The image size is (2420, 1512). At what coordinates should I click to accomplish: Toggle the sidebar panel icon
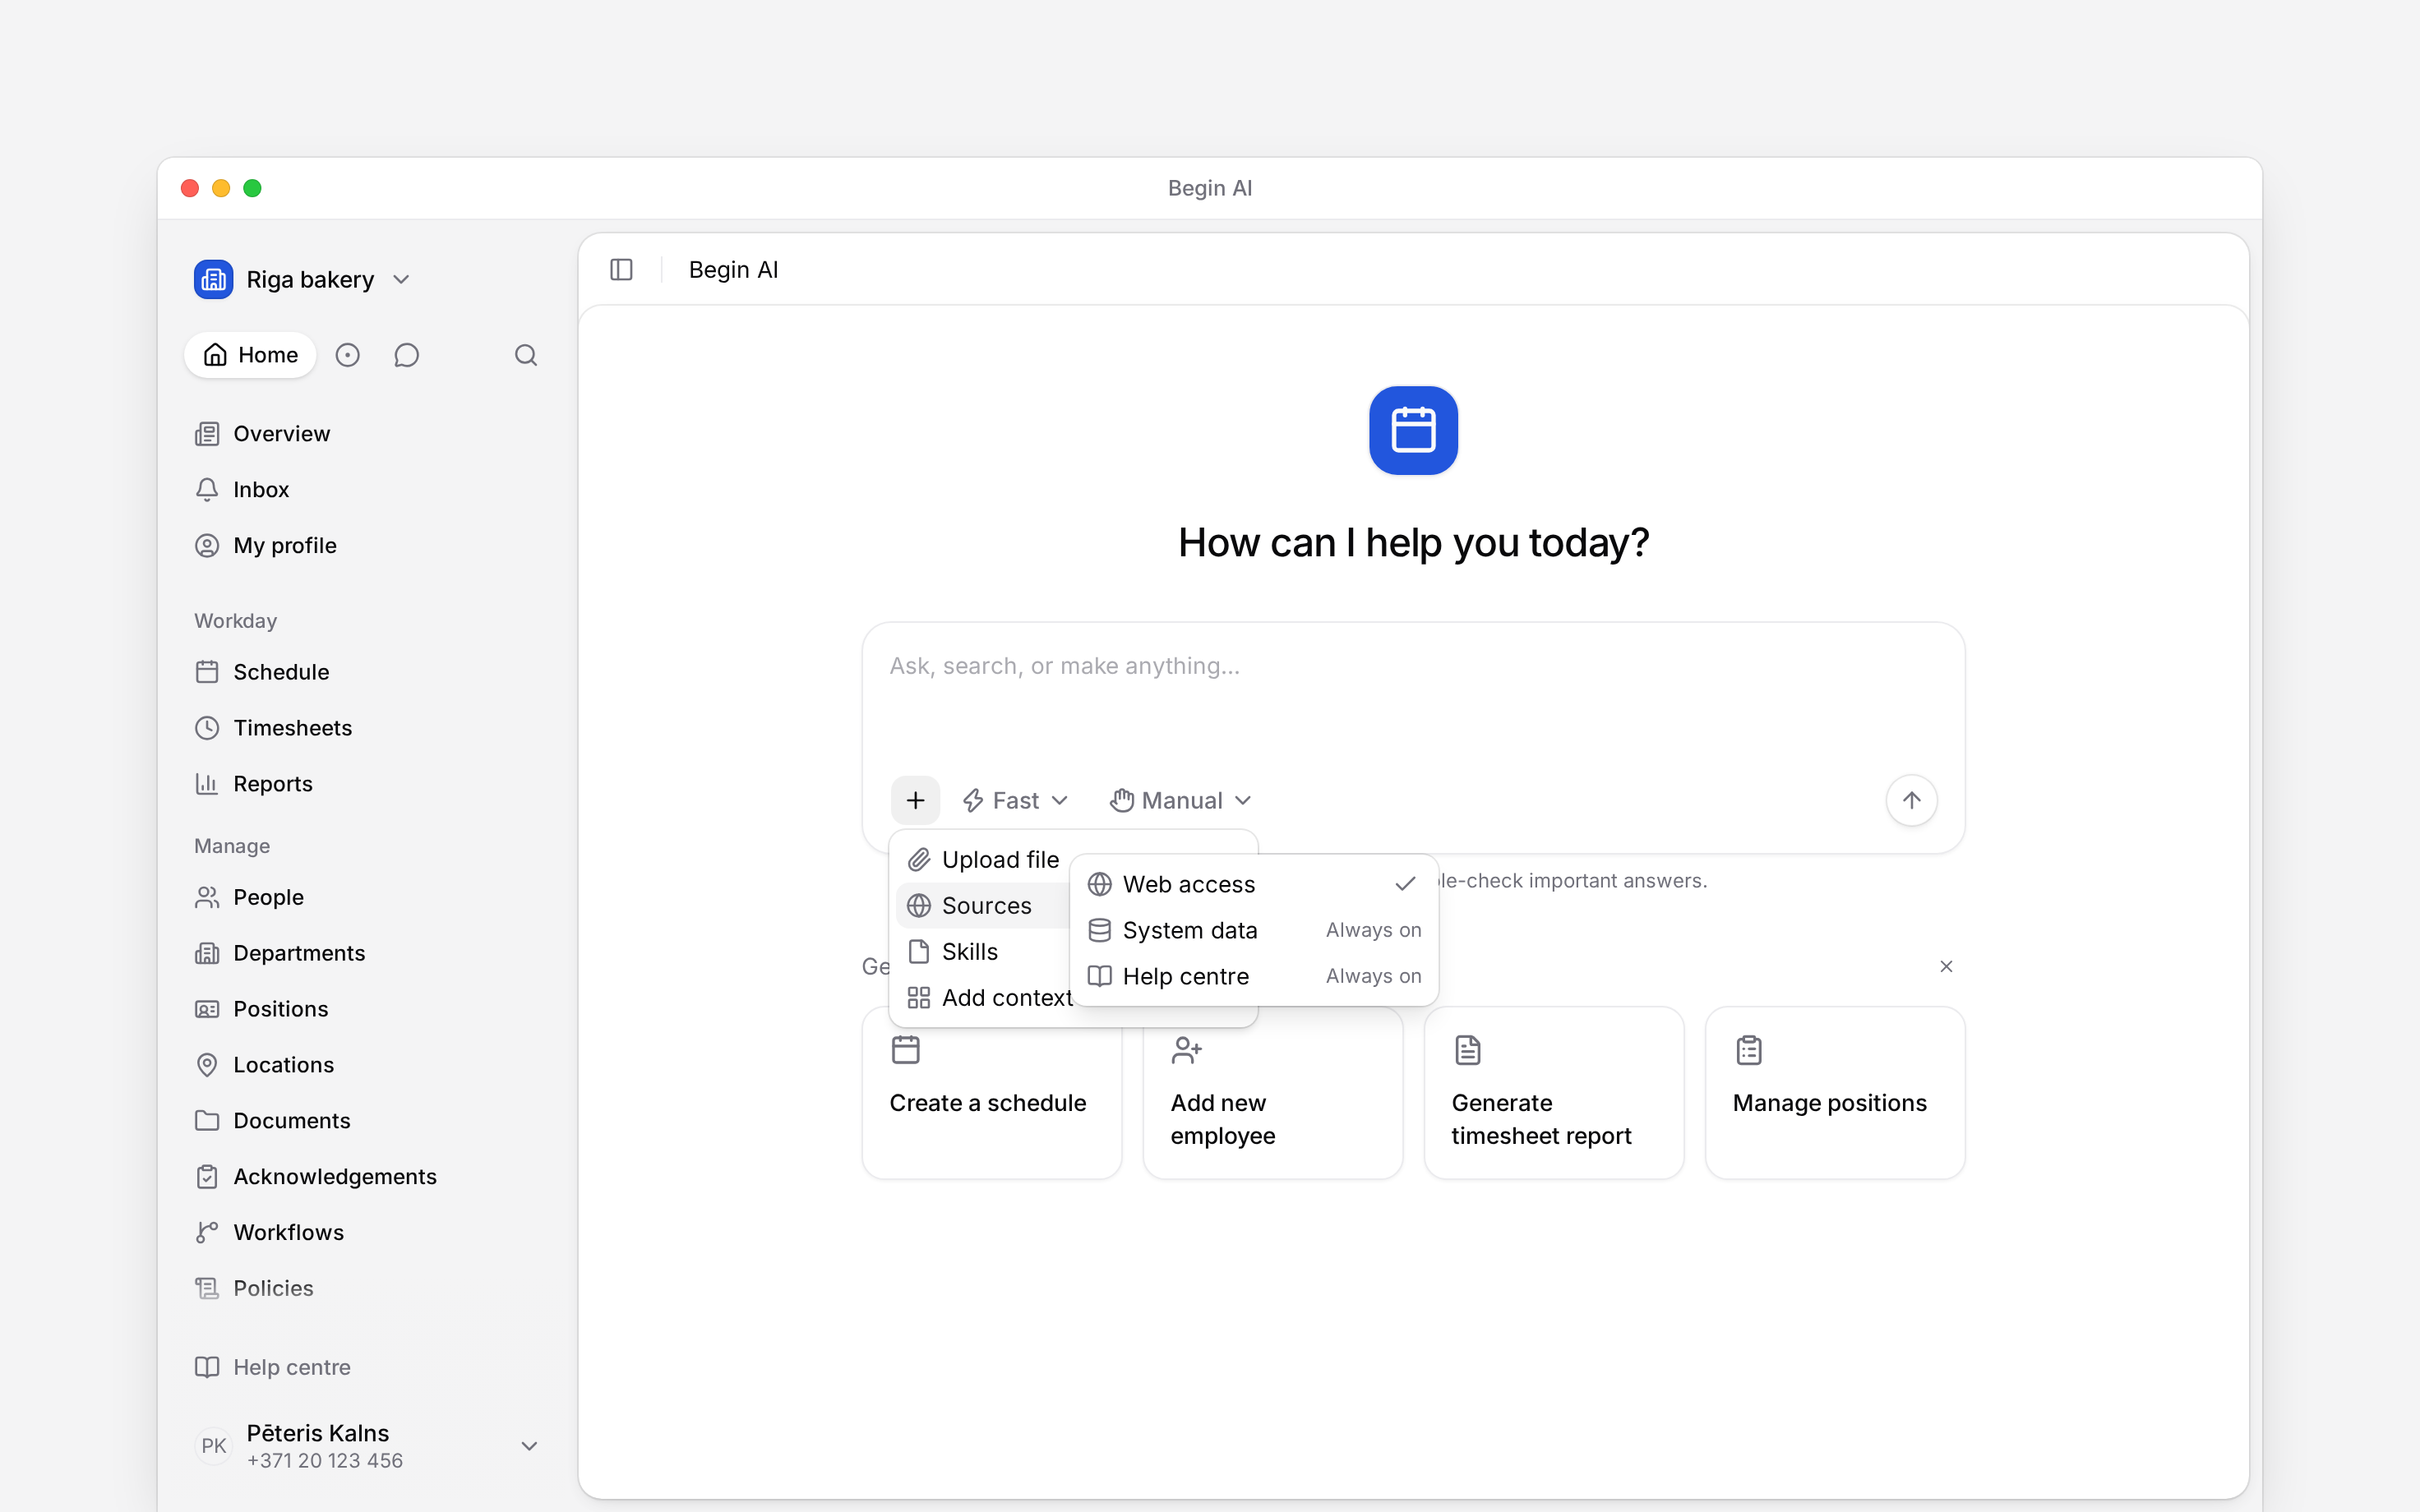[x=621, y=270]
